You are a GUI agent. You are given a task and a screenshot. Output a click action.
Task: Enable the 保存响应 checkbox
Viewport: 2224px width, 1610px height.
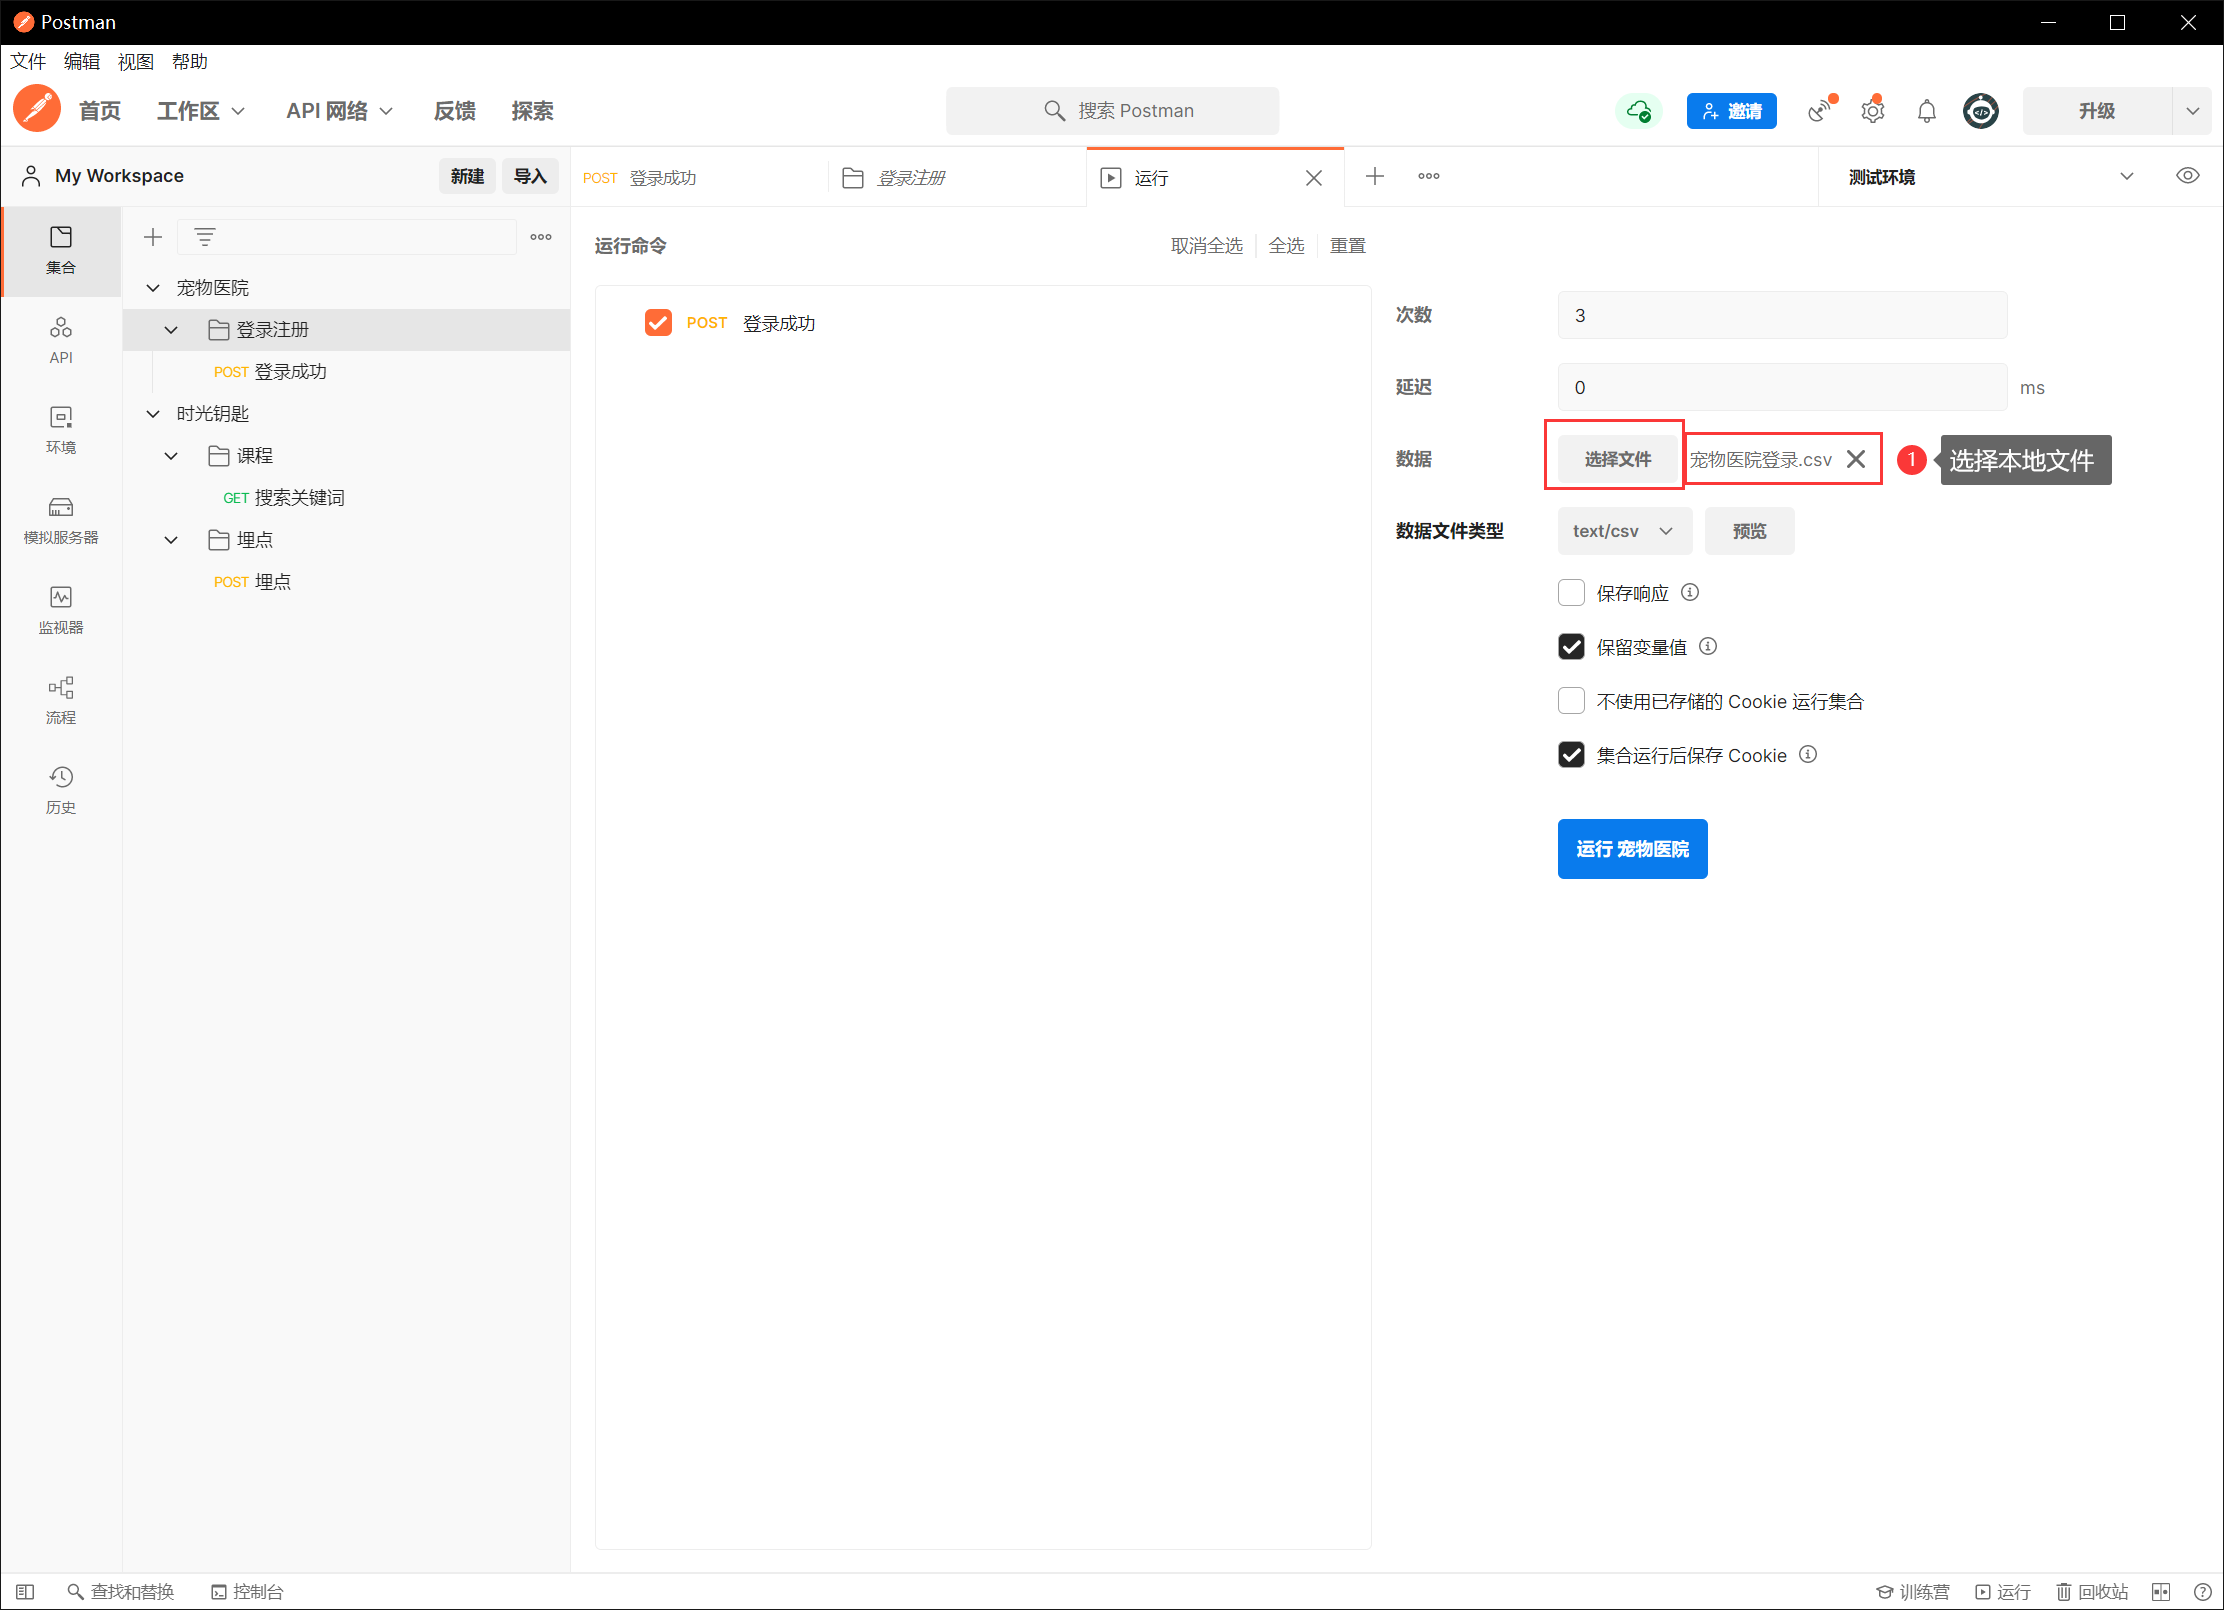(x=1571, y=593)
